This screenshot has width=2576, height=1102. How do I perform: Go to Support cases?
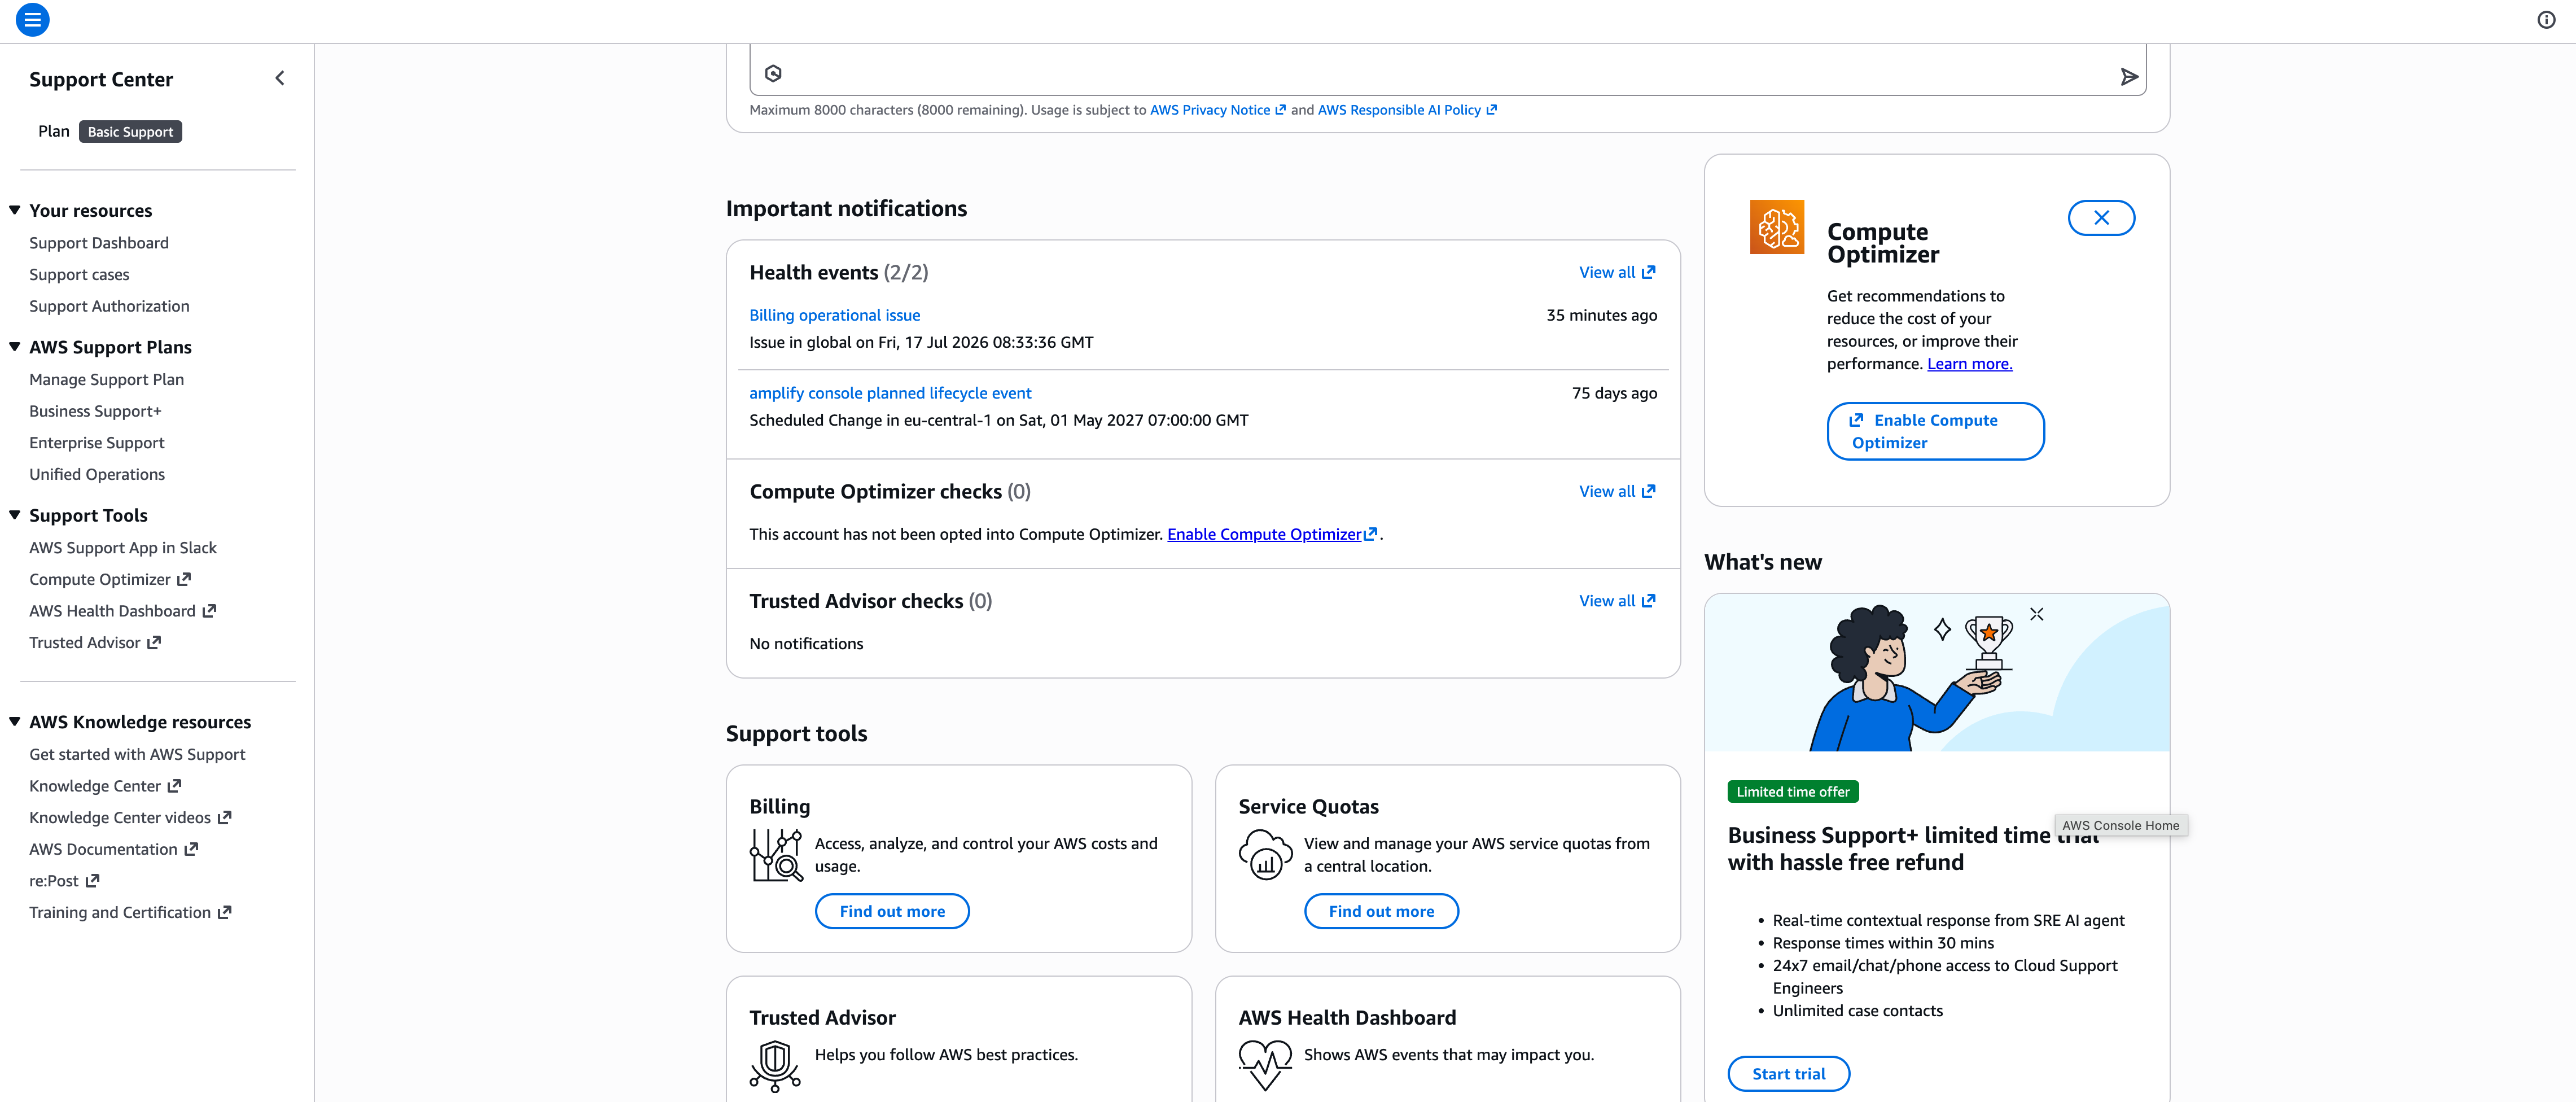tap(79, 275)
